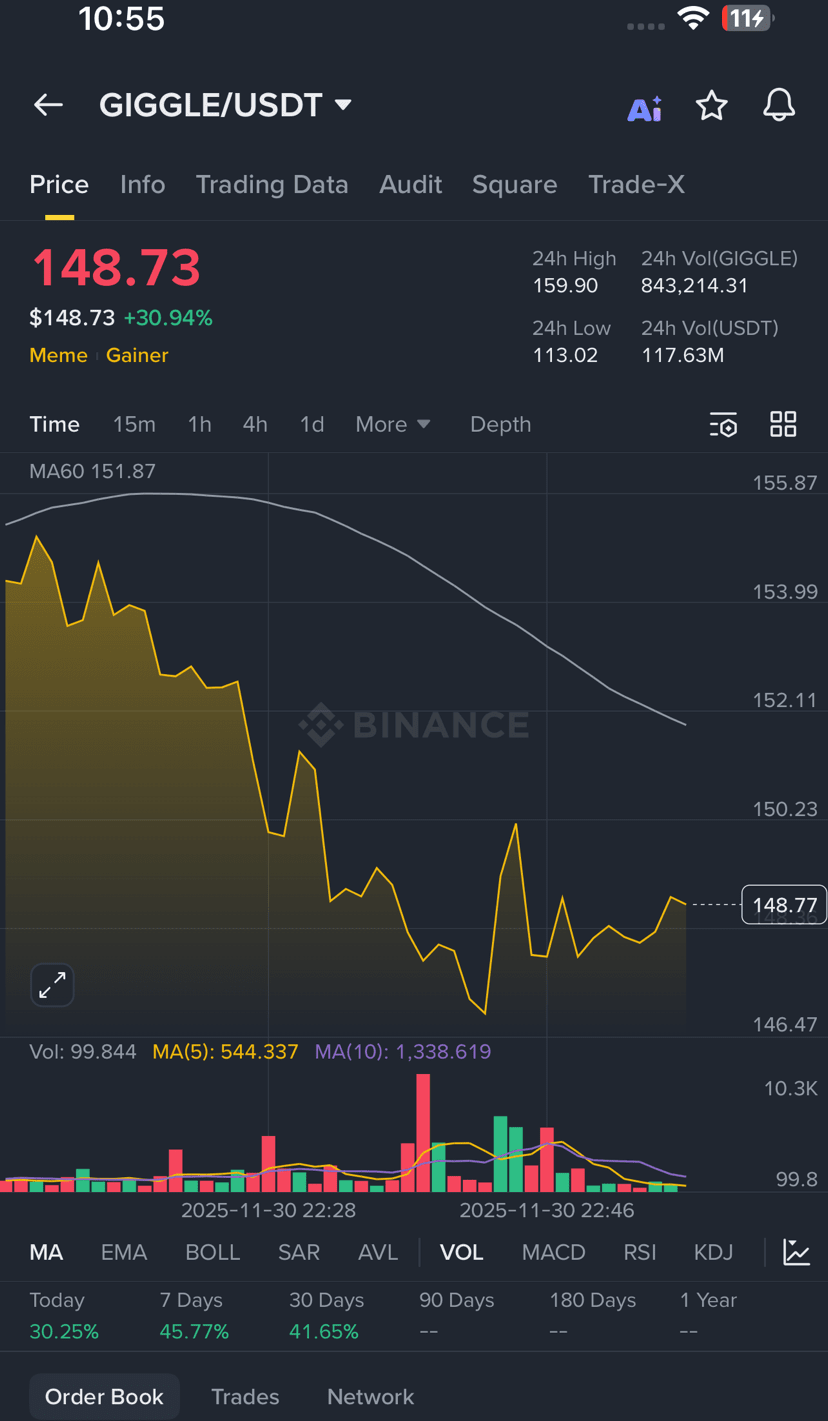Viewport: 828px width, 1421px height.
Task: Open the Order Book section
Action: [x=104, y=1397]
